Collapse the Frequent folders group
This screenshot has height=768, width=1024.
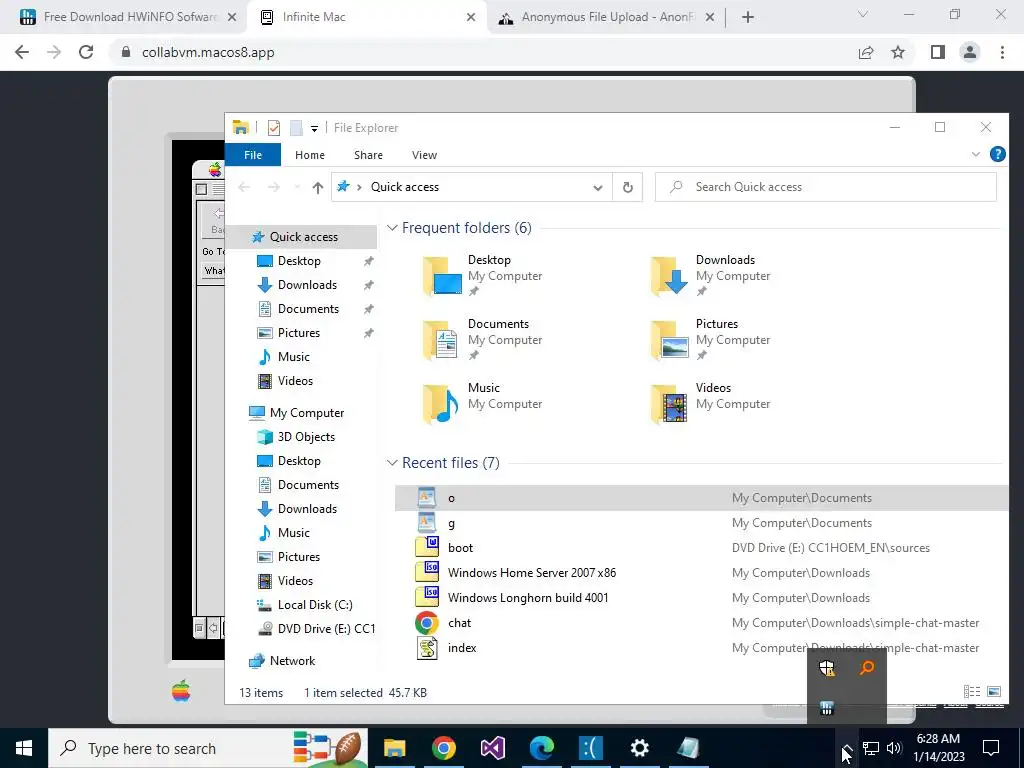pos(392,228)
